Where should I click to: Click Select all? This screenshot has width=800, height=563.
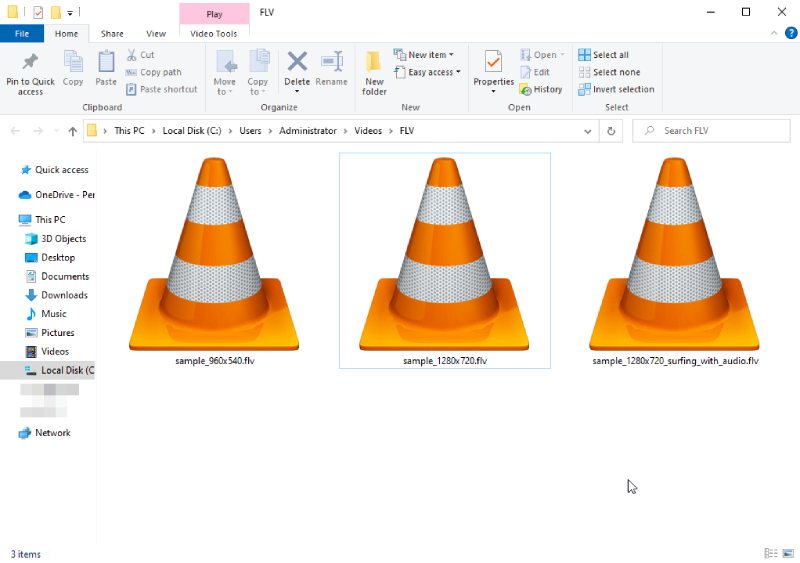click(604, 55)
